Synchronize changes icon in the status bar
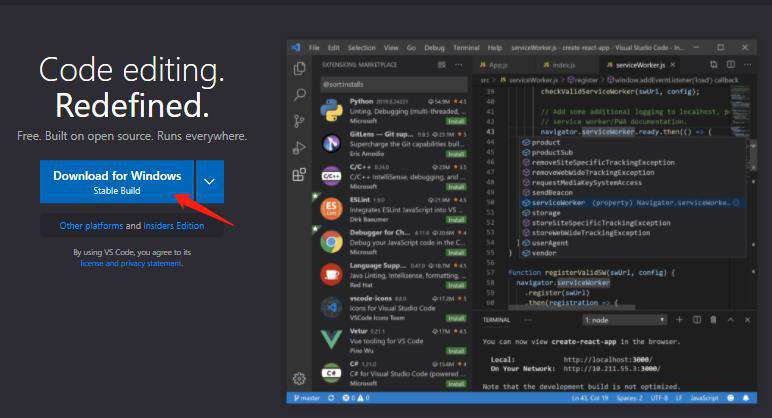Viewport: 772px width, 418px height. [x=331, y=398]
